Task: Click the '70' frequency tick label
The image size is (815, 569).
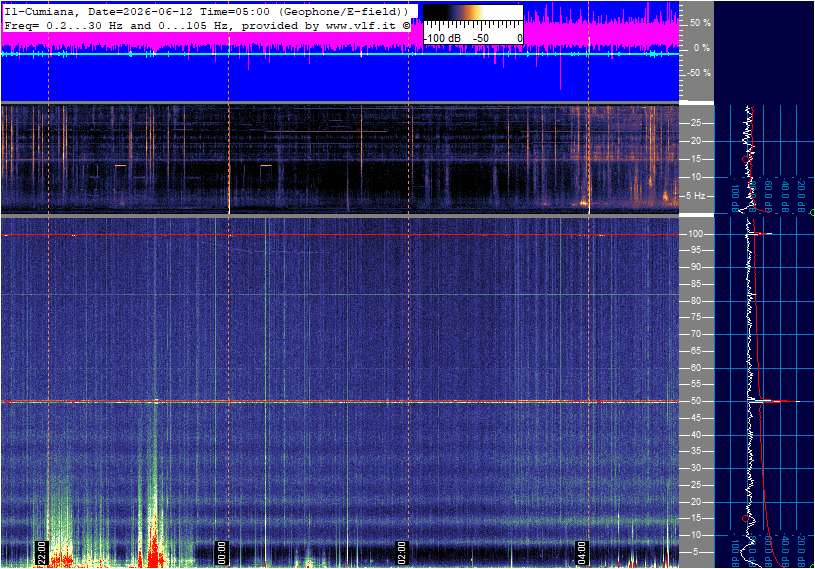Action: click(695, 334)
